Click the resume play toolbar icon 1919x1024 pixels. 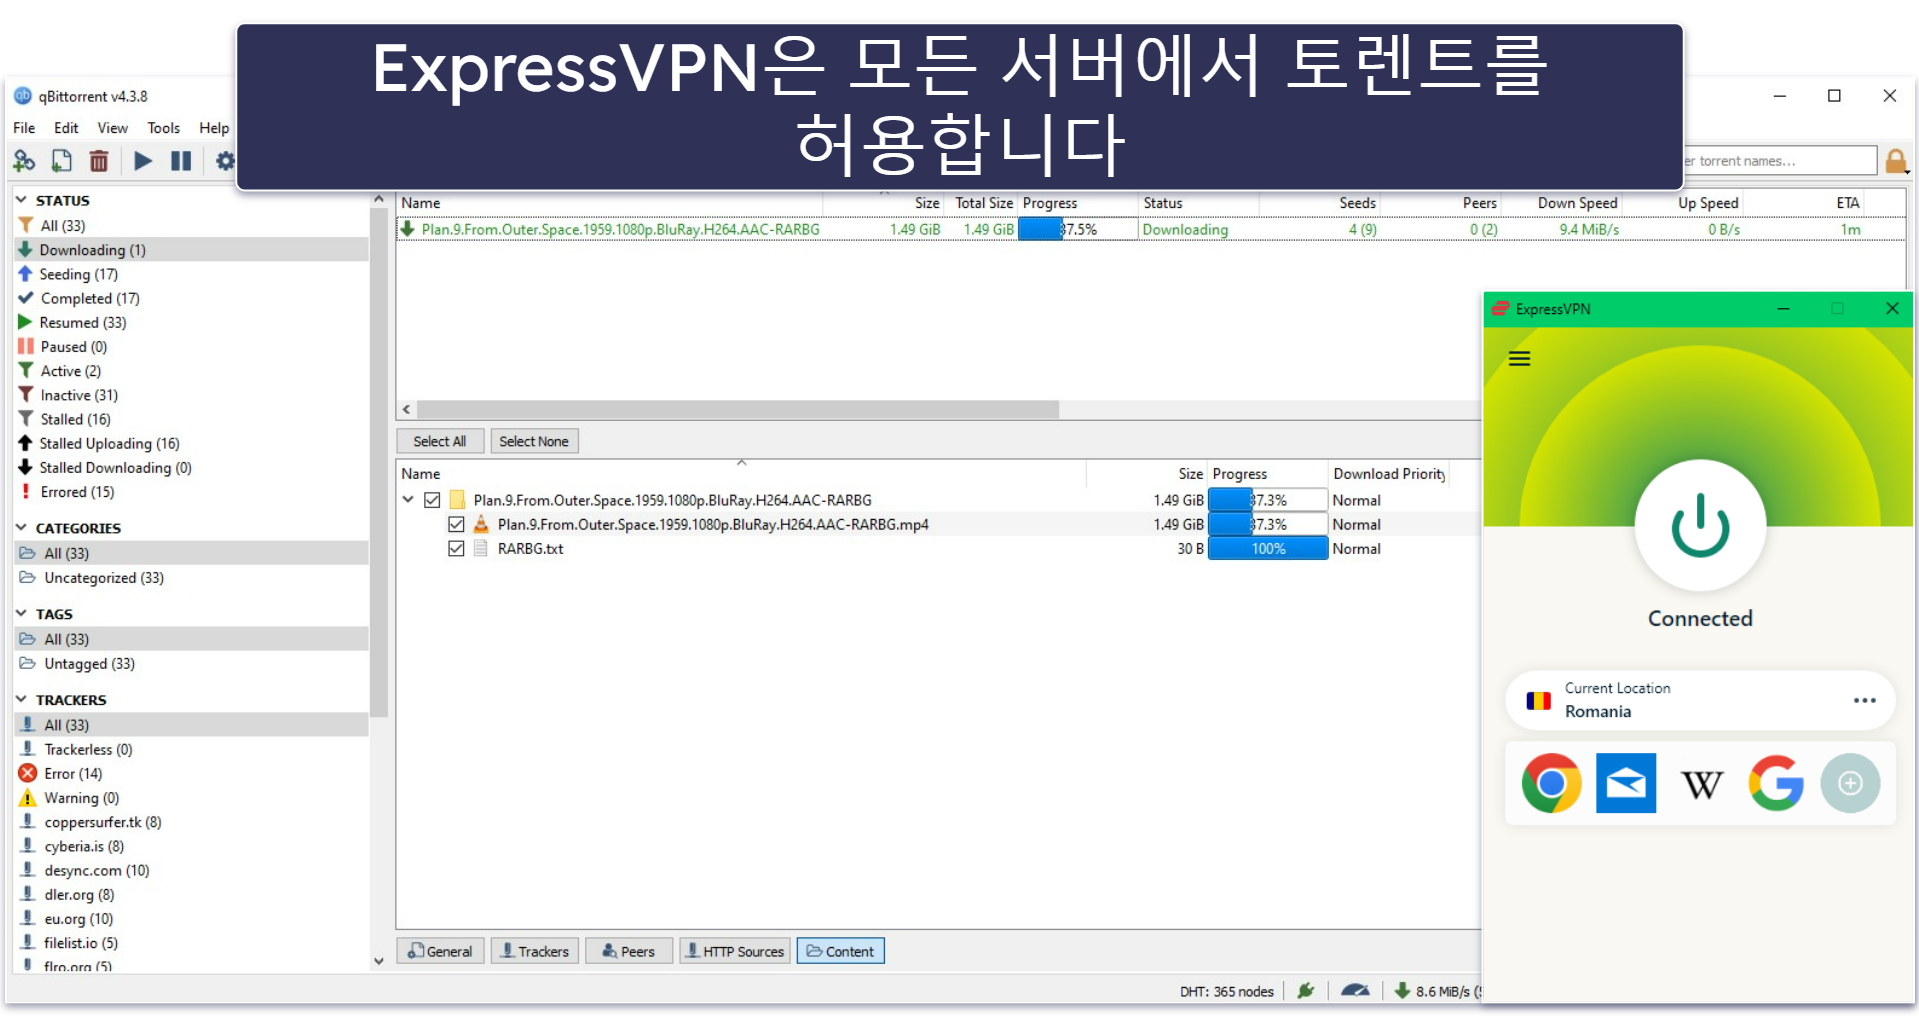(143, 161)
